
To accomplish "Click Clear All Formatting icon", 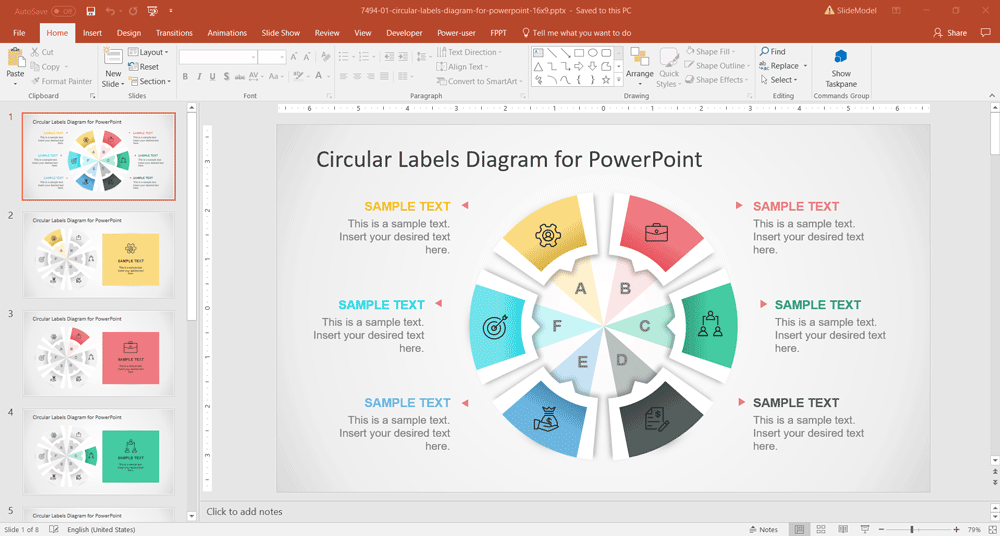I will [326, 57].
